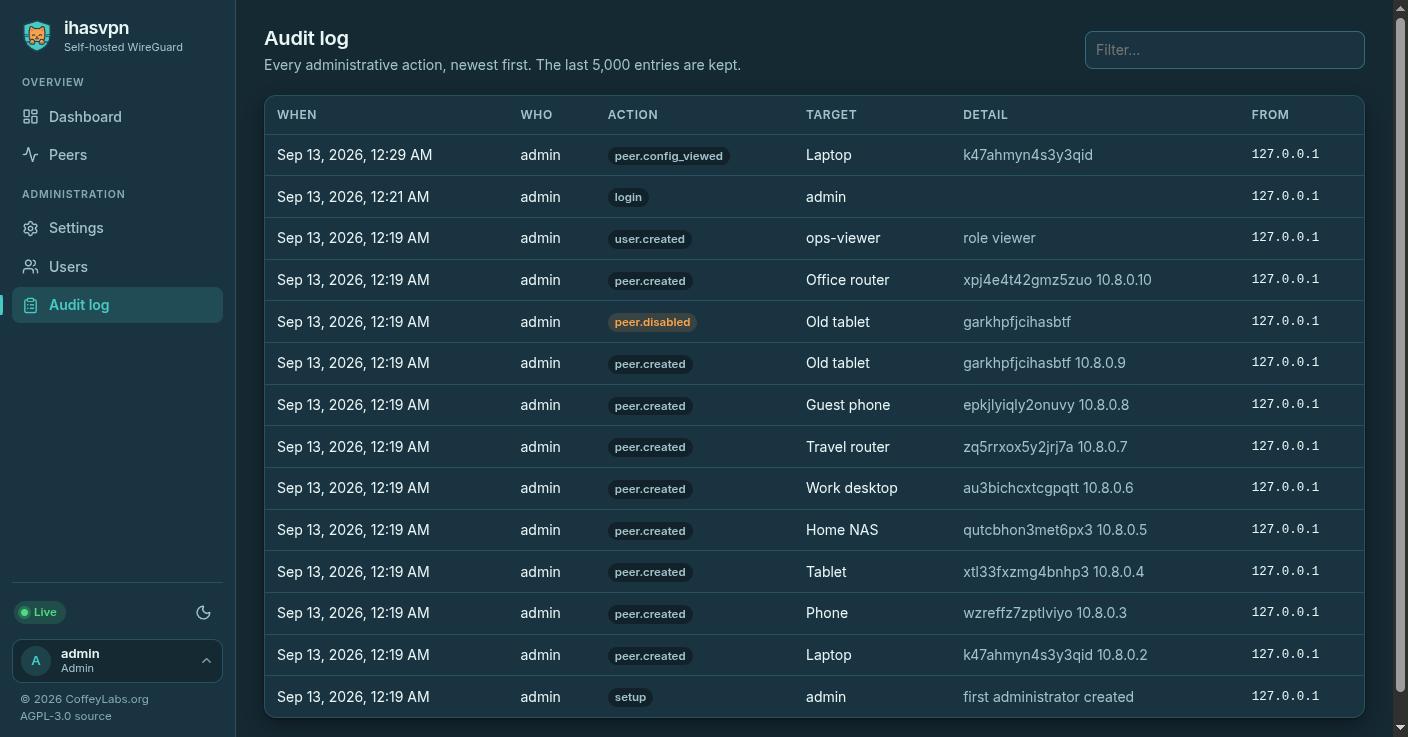The image size is (1408, 737).
Task: Focus the Filter input field
Action: point(1224,50)
